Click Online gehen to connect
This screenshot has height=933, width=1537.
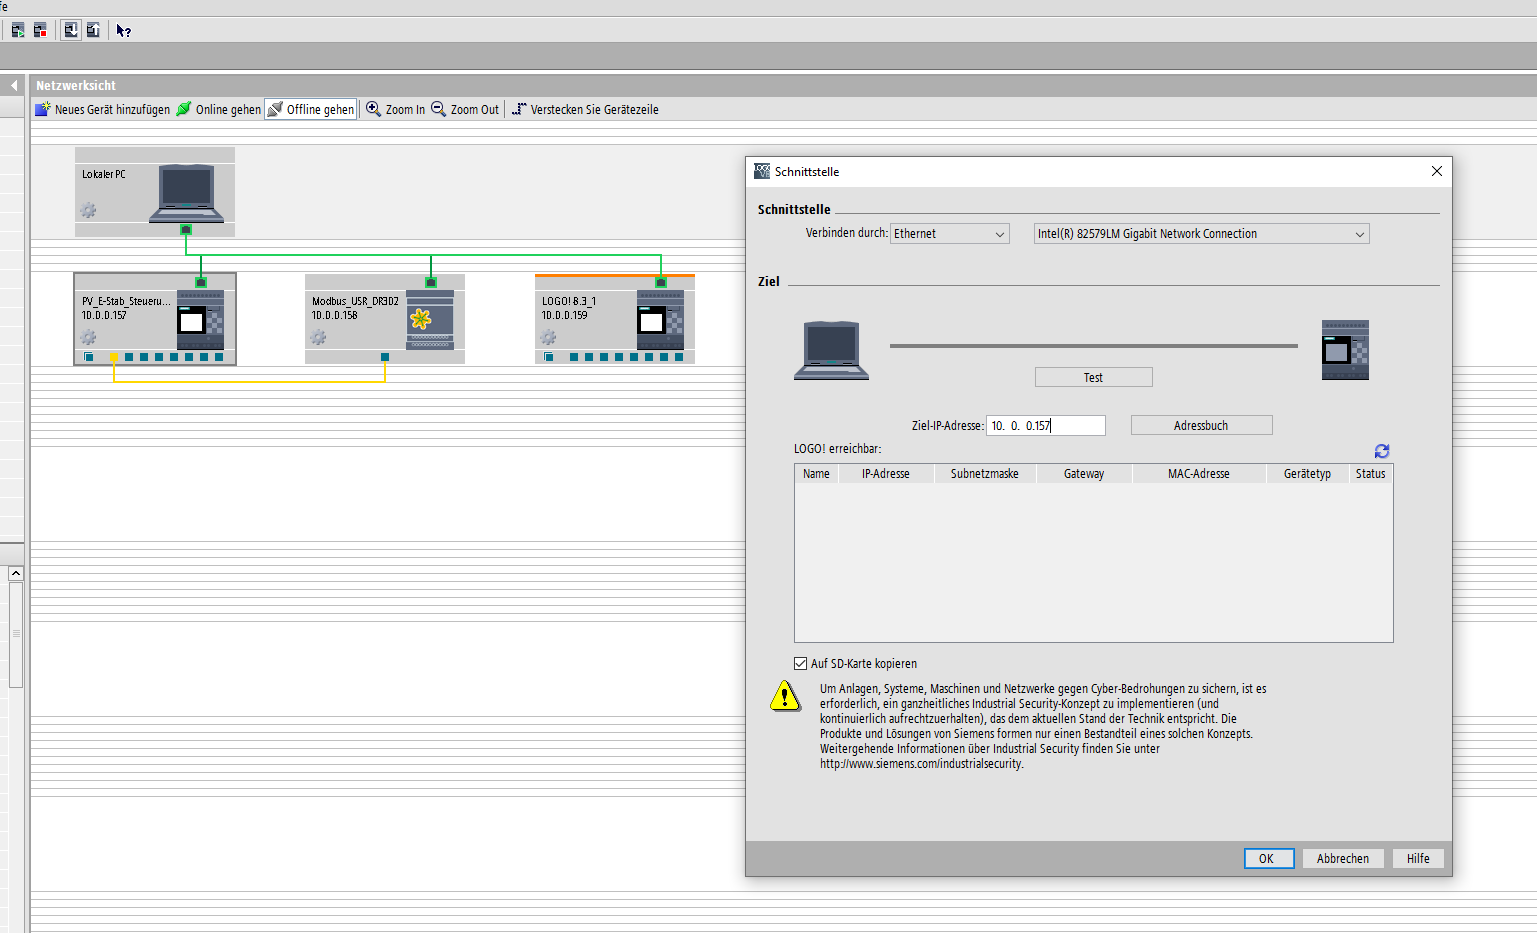pyautogui.click(x=219, y=109)
